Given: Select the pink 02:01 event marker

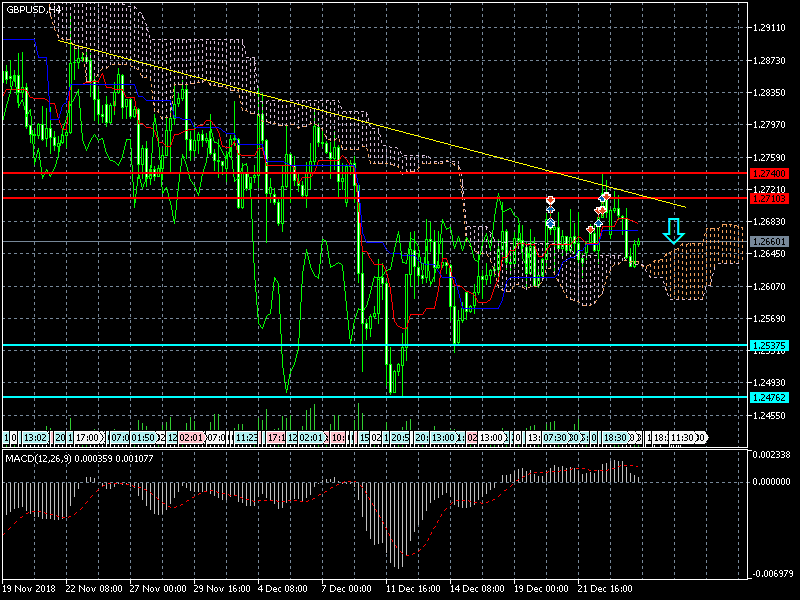Looking at the screenshot, I should click(x=190, y=437).
